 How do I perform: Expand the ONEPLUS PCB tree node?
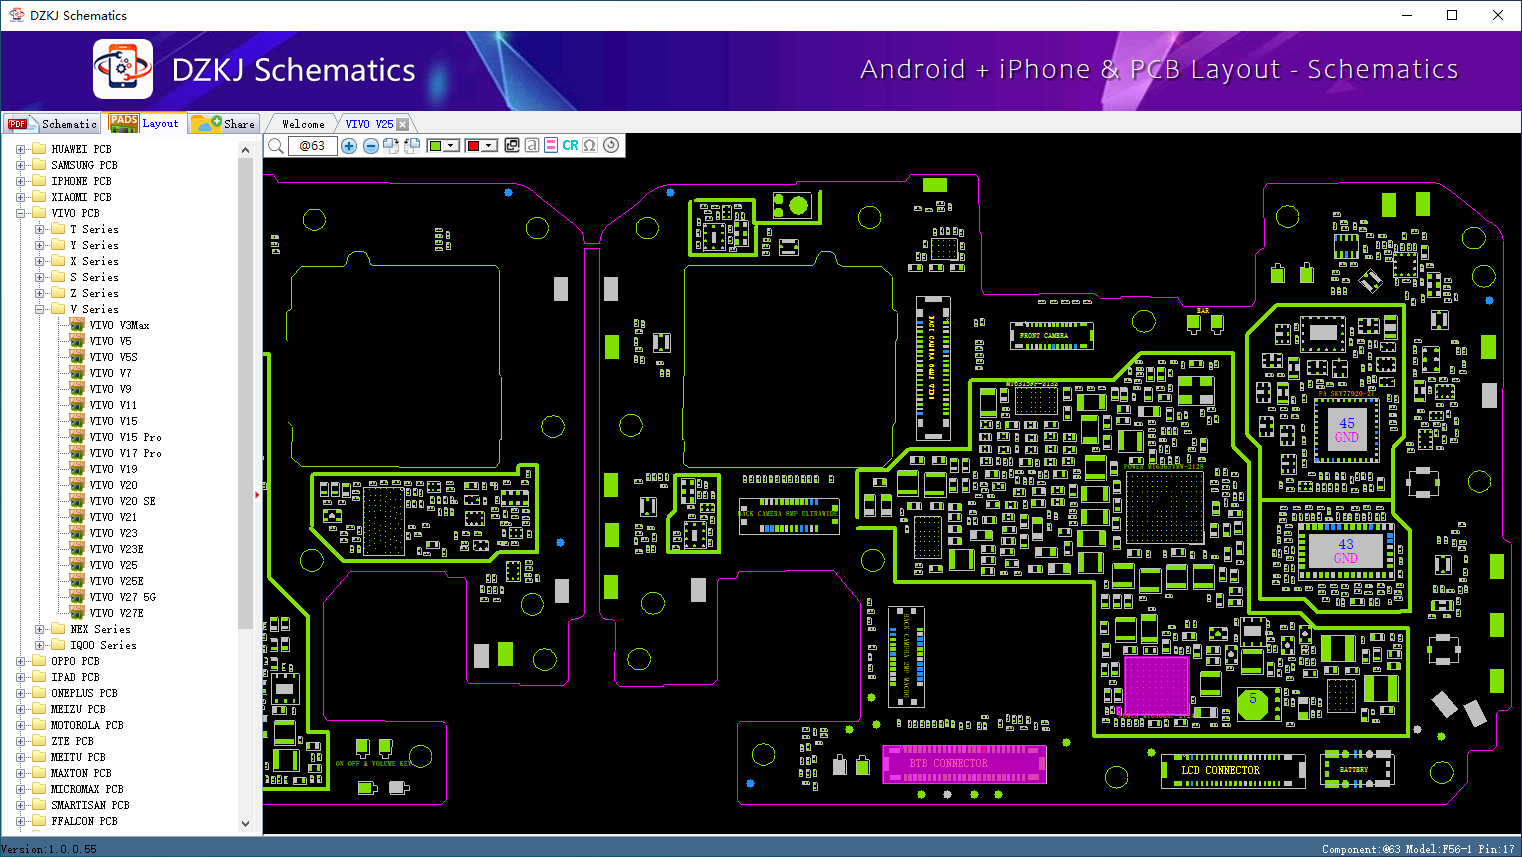[20, 693]
